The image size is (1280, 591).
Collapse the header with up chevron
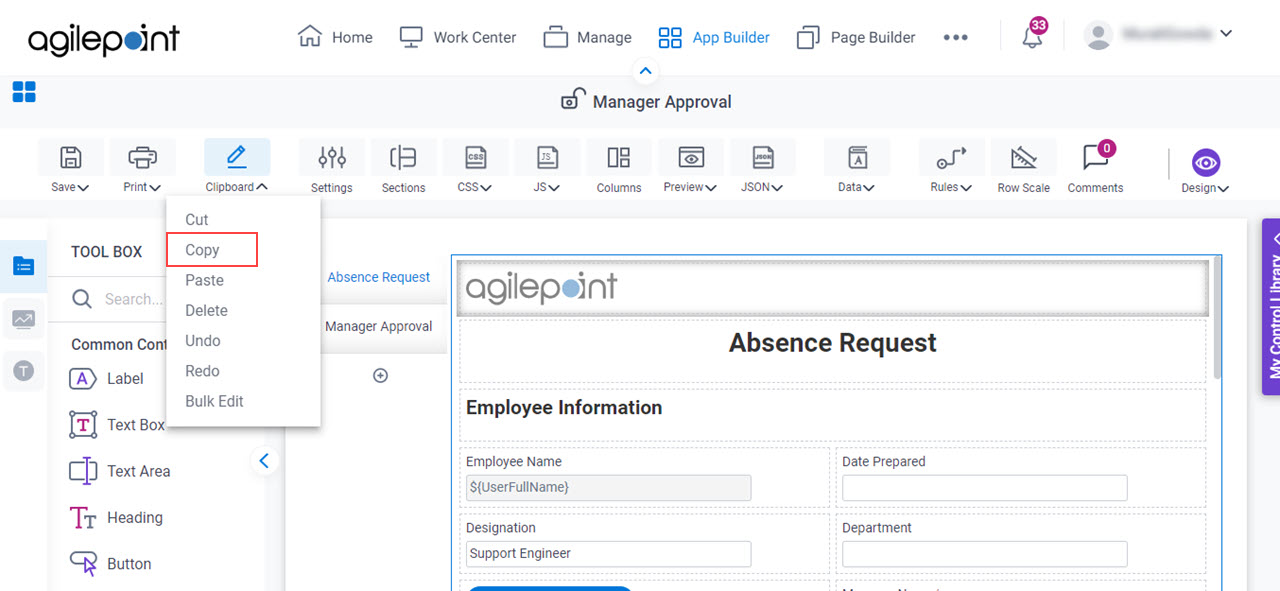point(645,71)
